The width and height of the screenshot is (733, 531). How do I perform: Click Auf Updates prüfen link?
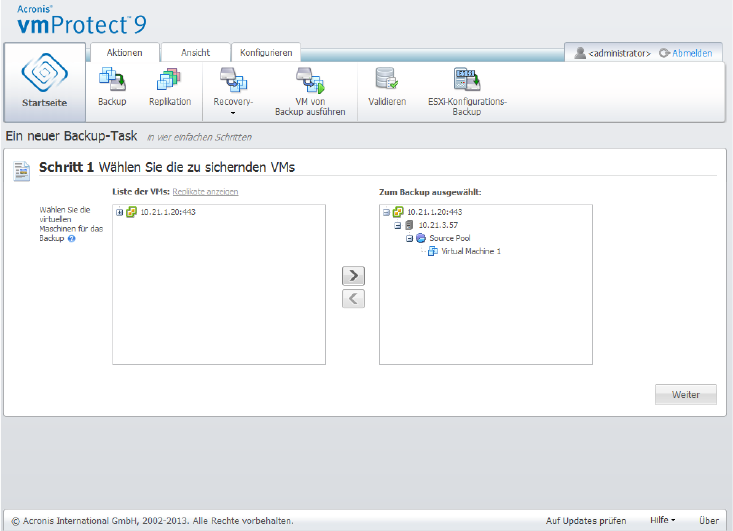pyautogui.click(x=586, y=520)
